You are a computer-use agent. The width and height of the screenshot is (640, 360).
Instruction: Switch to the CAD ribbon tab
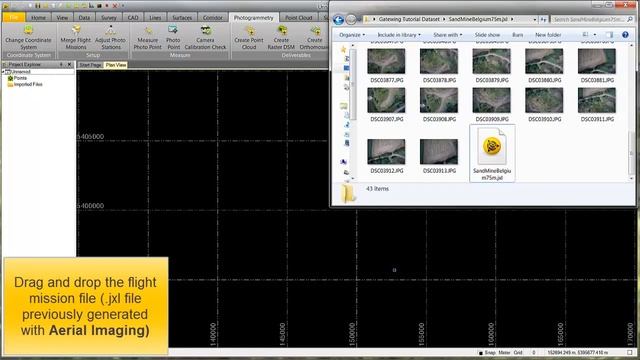pos(133,18)
